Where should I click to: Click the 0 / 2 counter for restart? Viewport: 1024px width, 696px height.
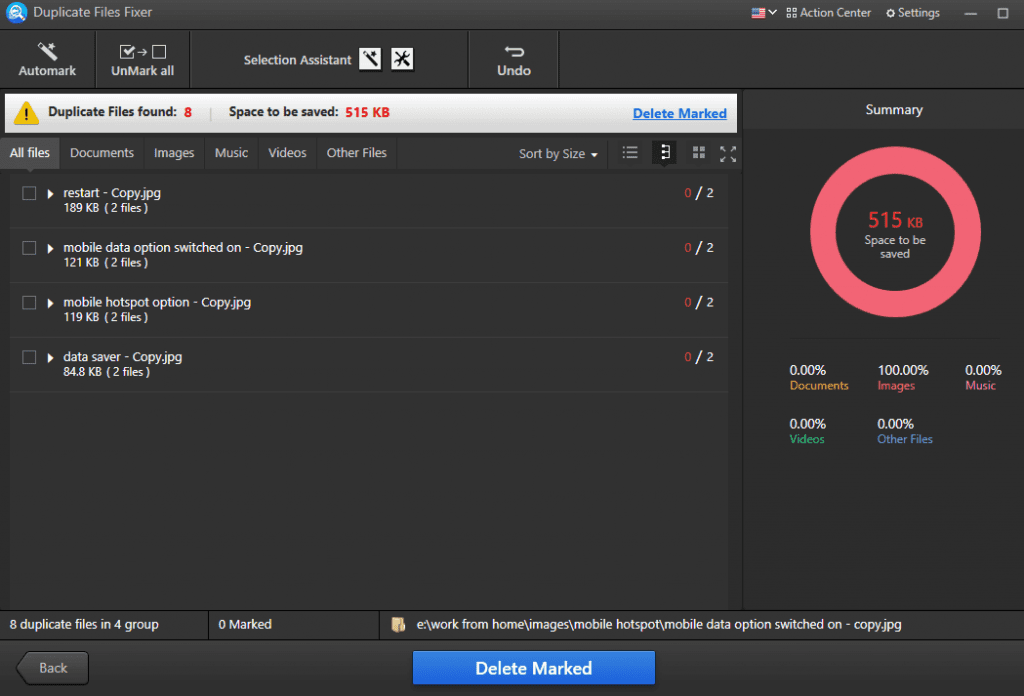699,193
